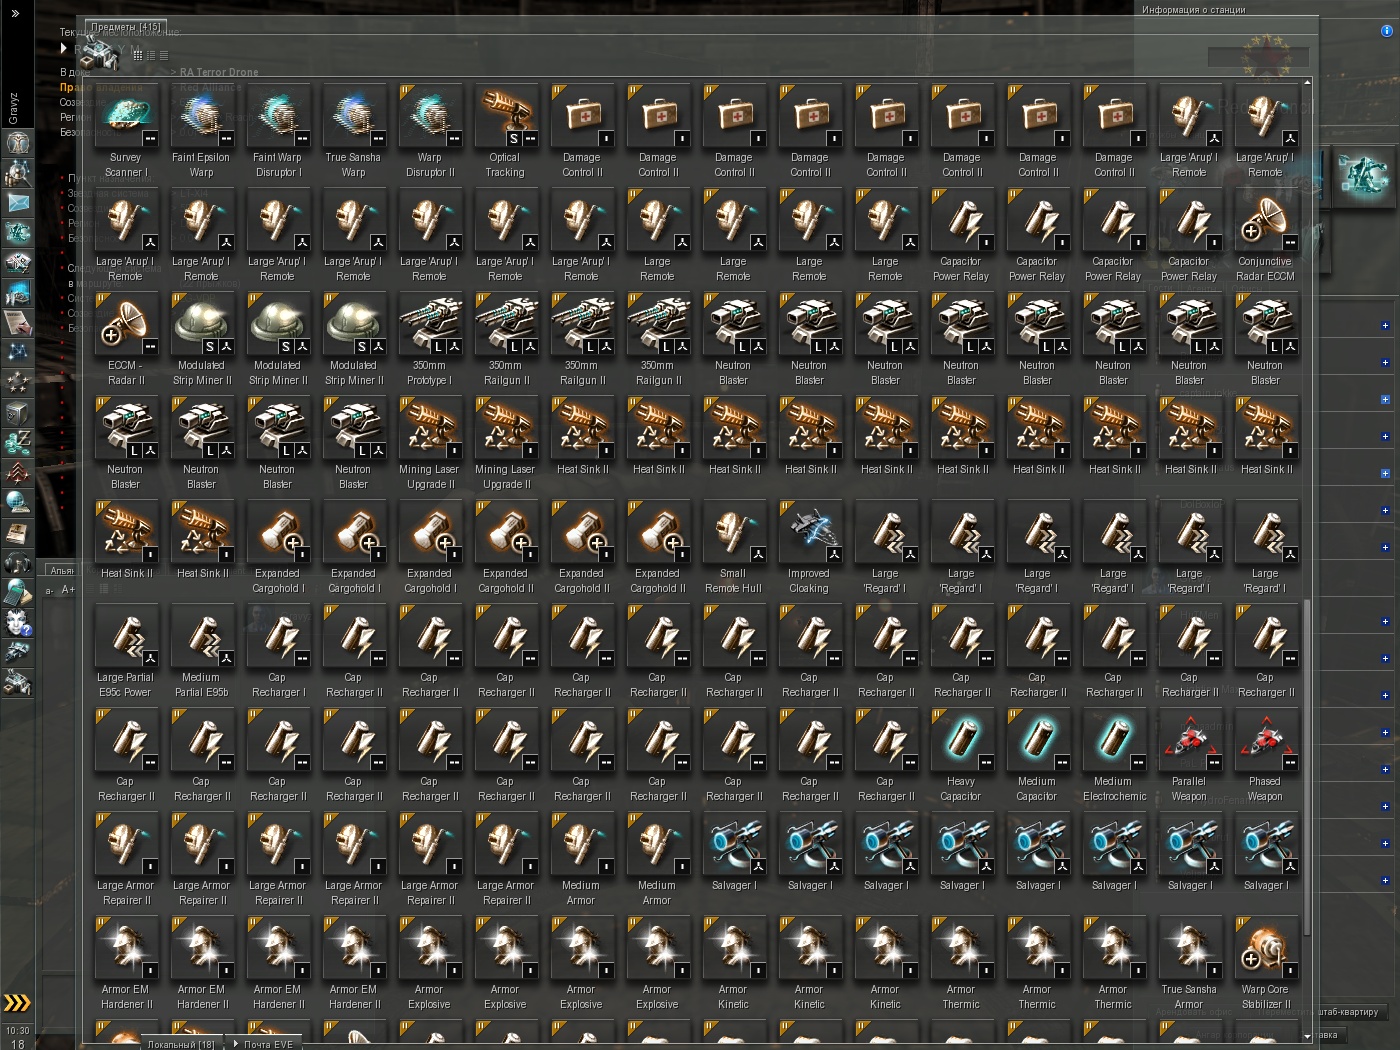Open the Jukebox headphones icon

click(x=18, y=562)
